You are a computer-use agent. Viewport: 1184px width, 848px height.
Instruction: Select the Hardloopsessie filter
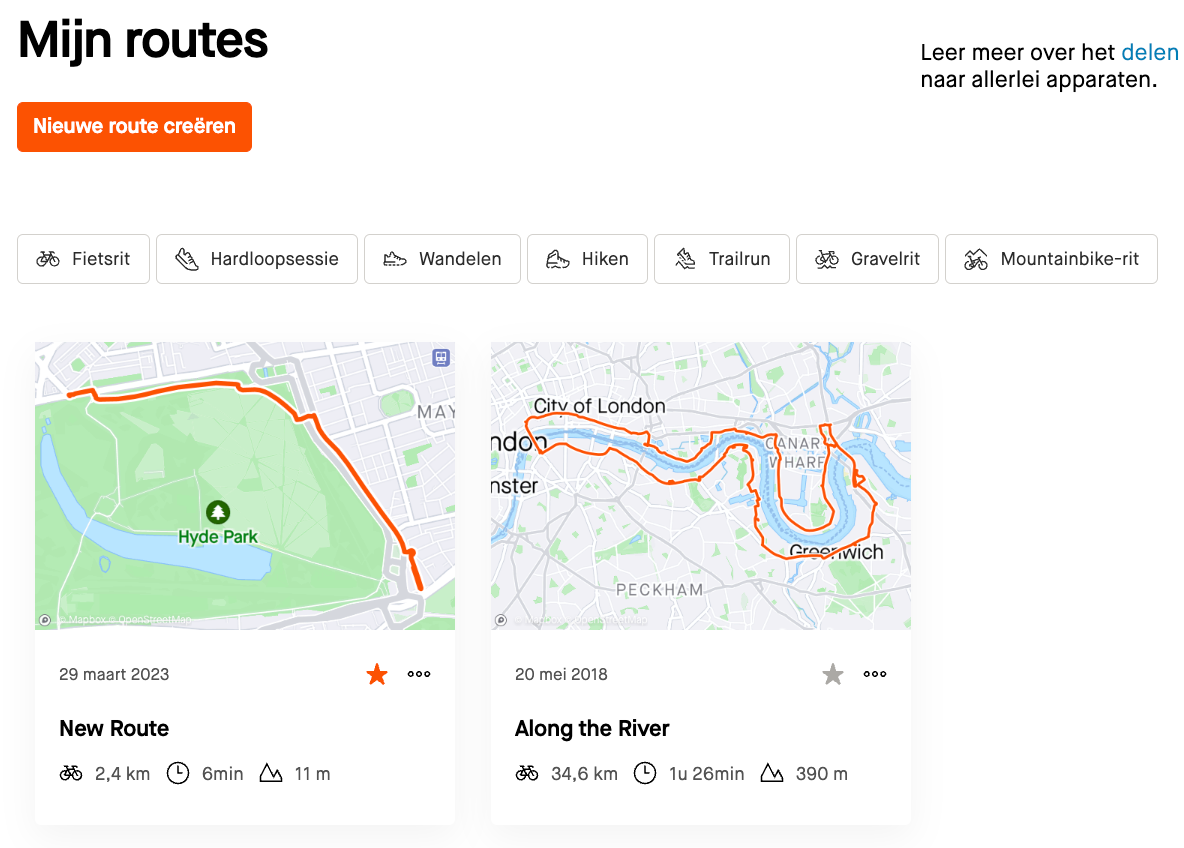257,259
